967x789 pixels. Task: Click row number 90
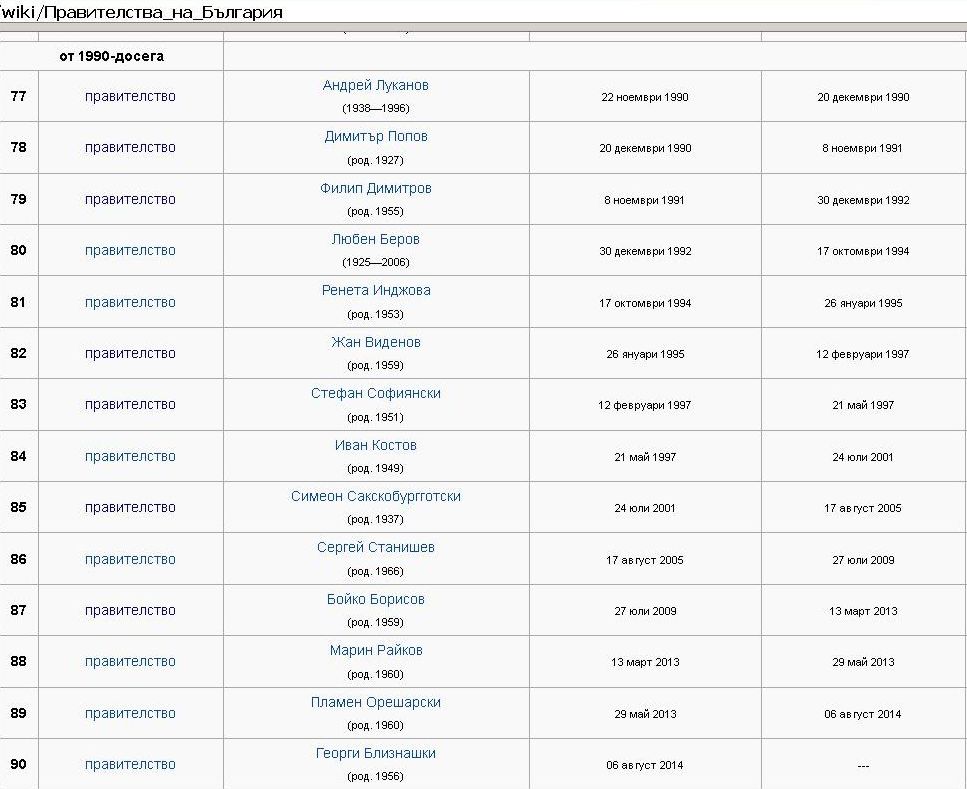[19, 764]
